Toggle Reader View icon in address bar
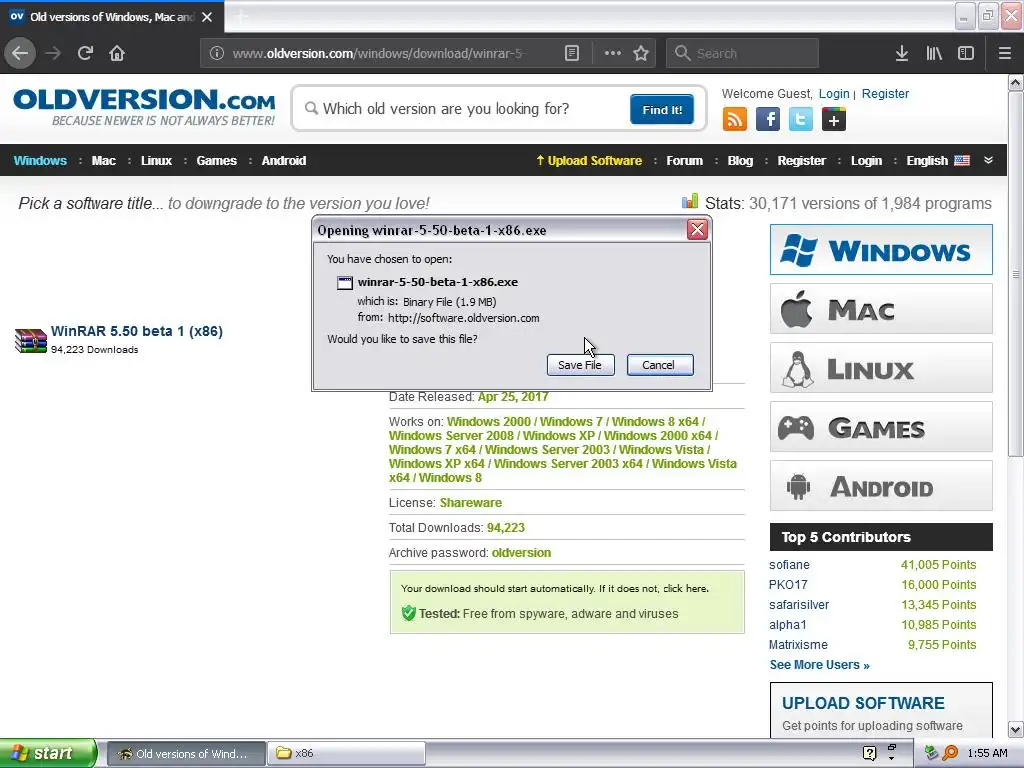The width and height of the screenshot is (1024, 768). pyautogui.click(x=571, y=53)
